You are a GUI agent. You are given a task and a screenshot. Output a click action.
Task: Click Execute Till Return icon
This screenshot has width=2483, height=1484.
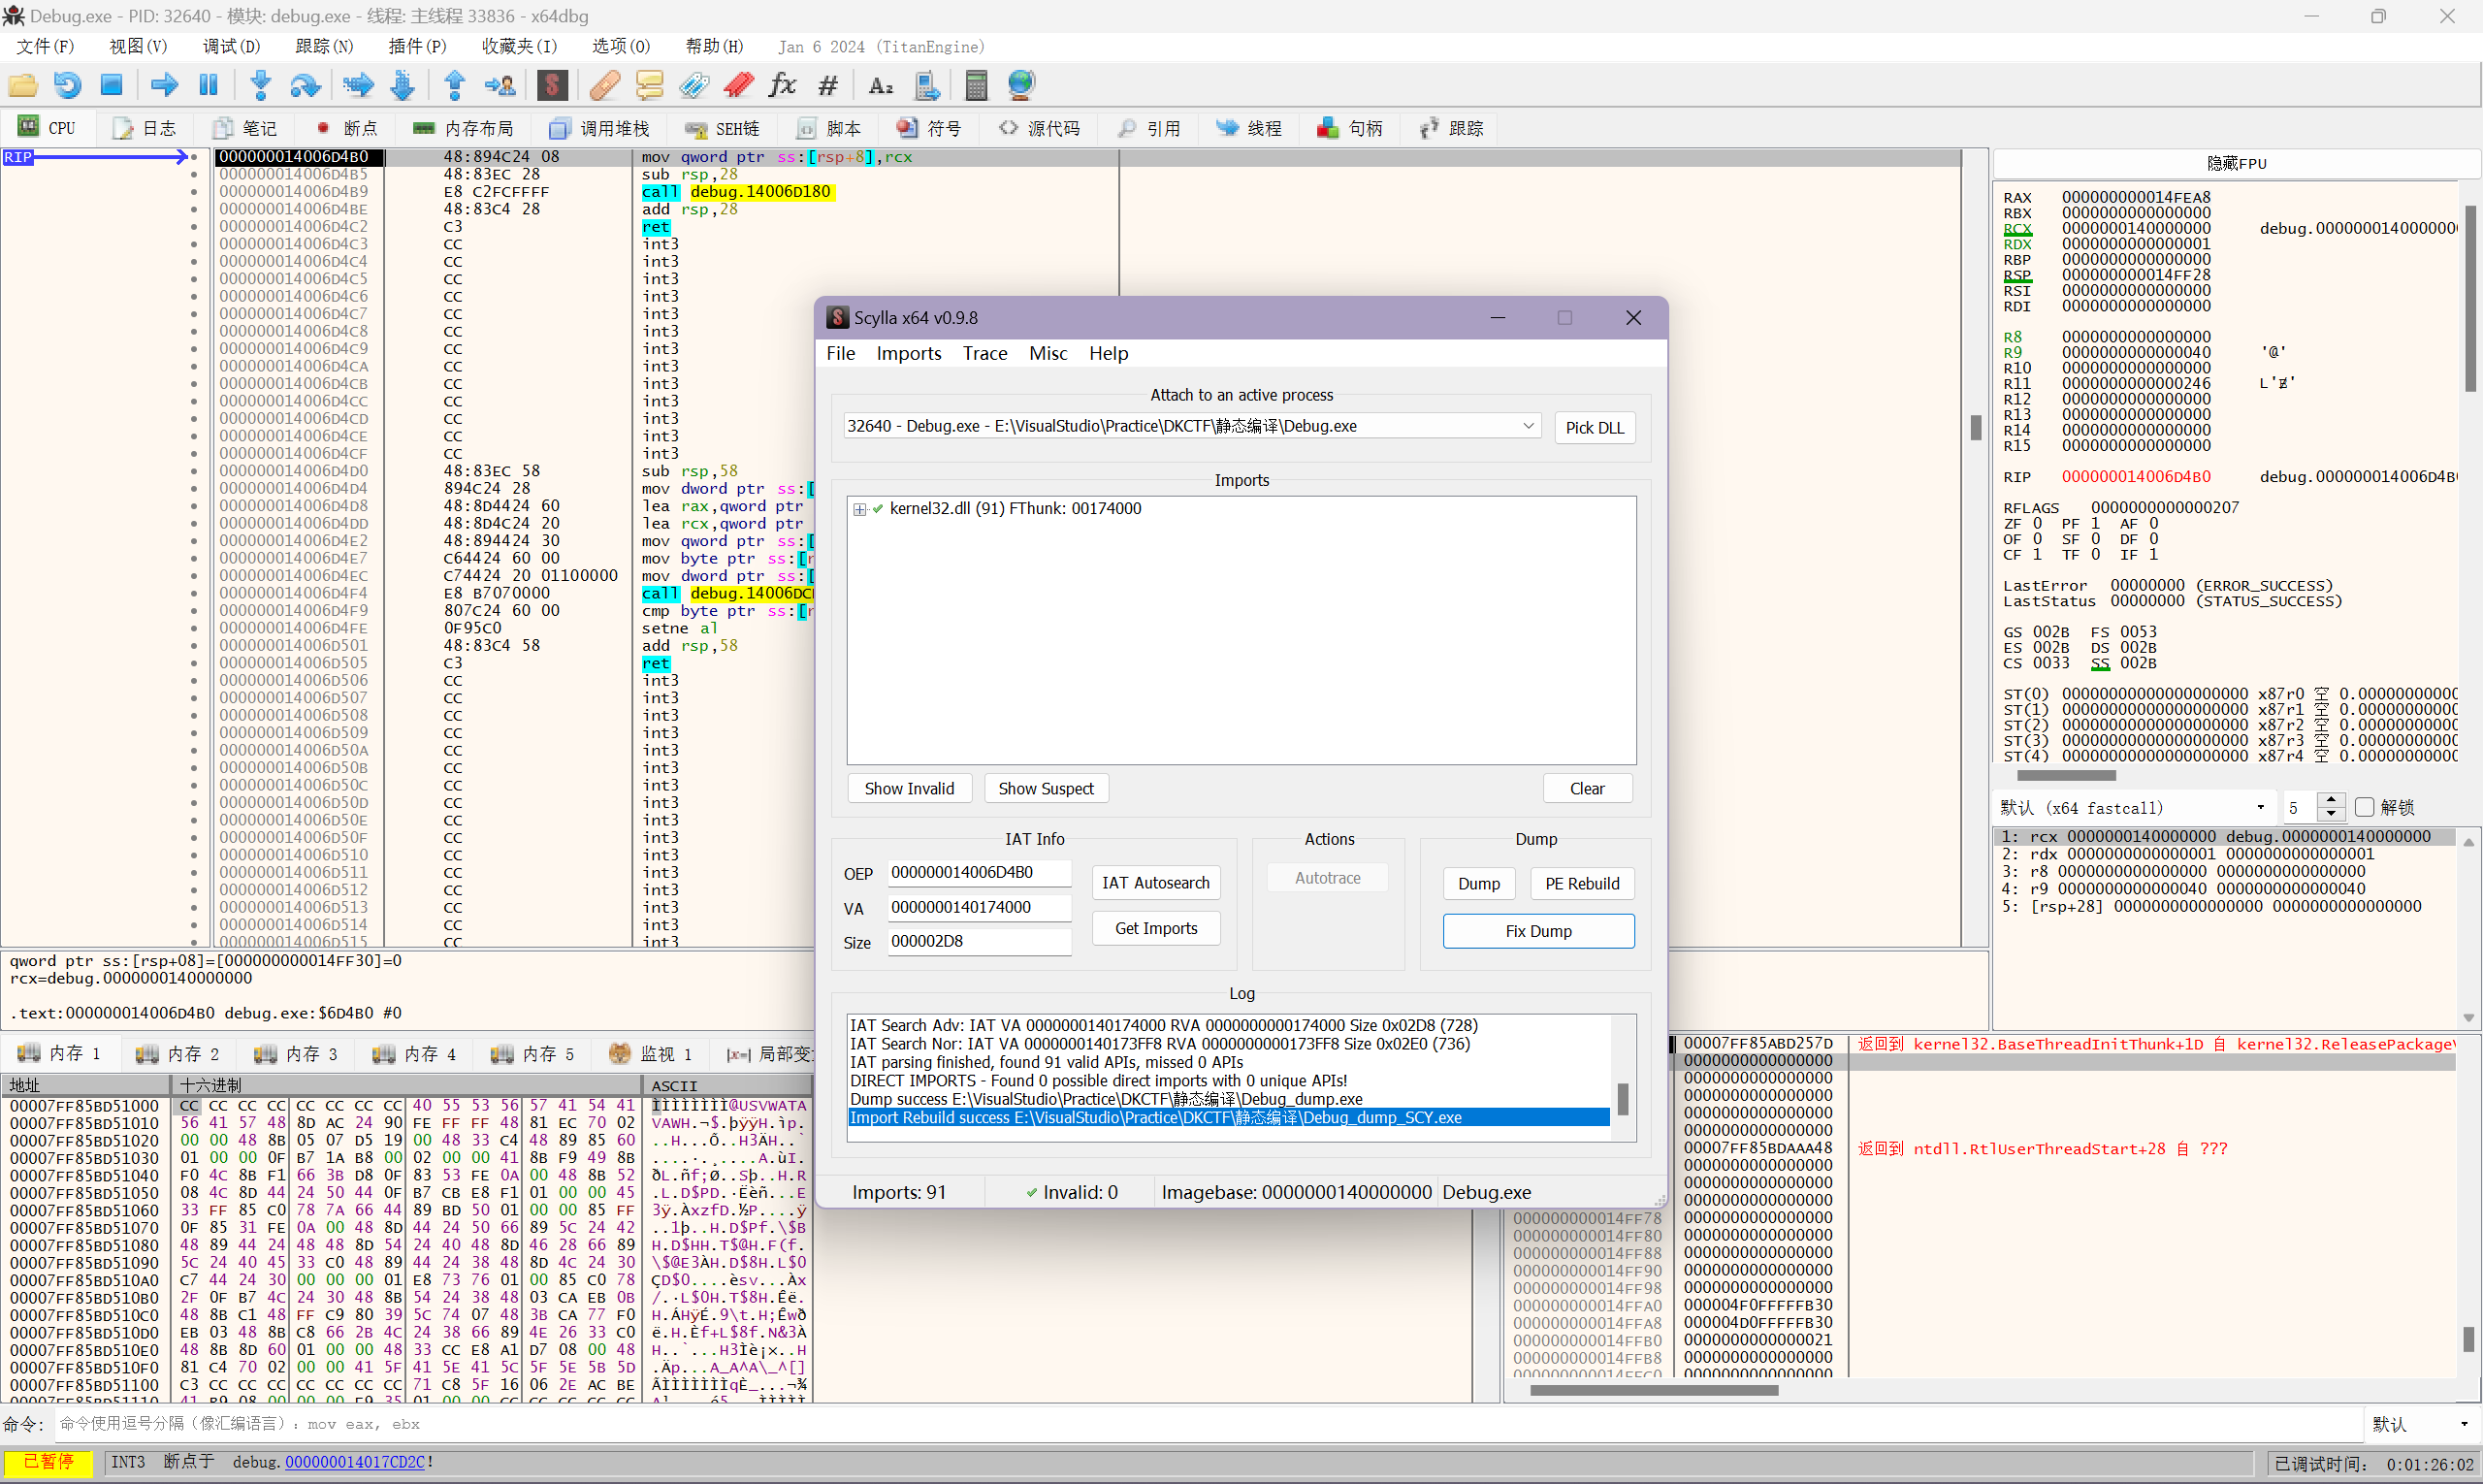point(455,85)
